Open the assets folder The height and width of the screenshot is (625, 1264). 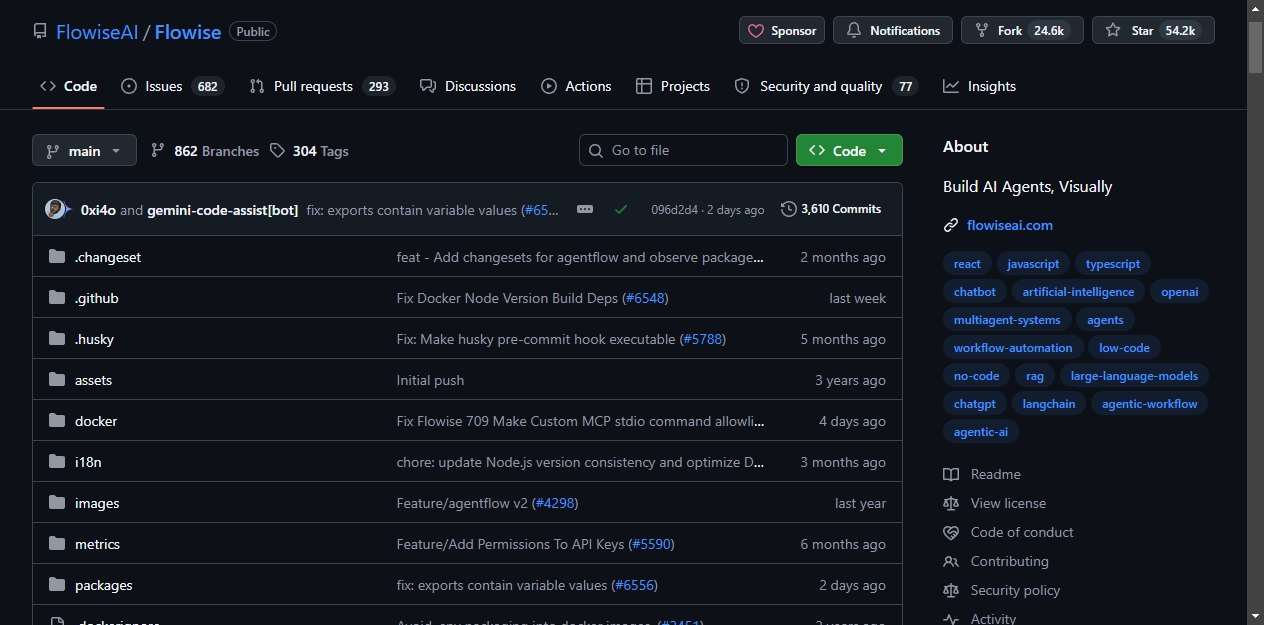point(93,380)
